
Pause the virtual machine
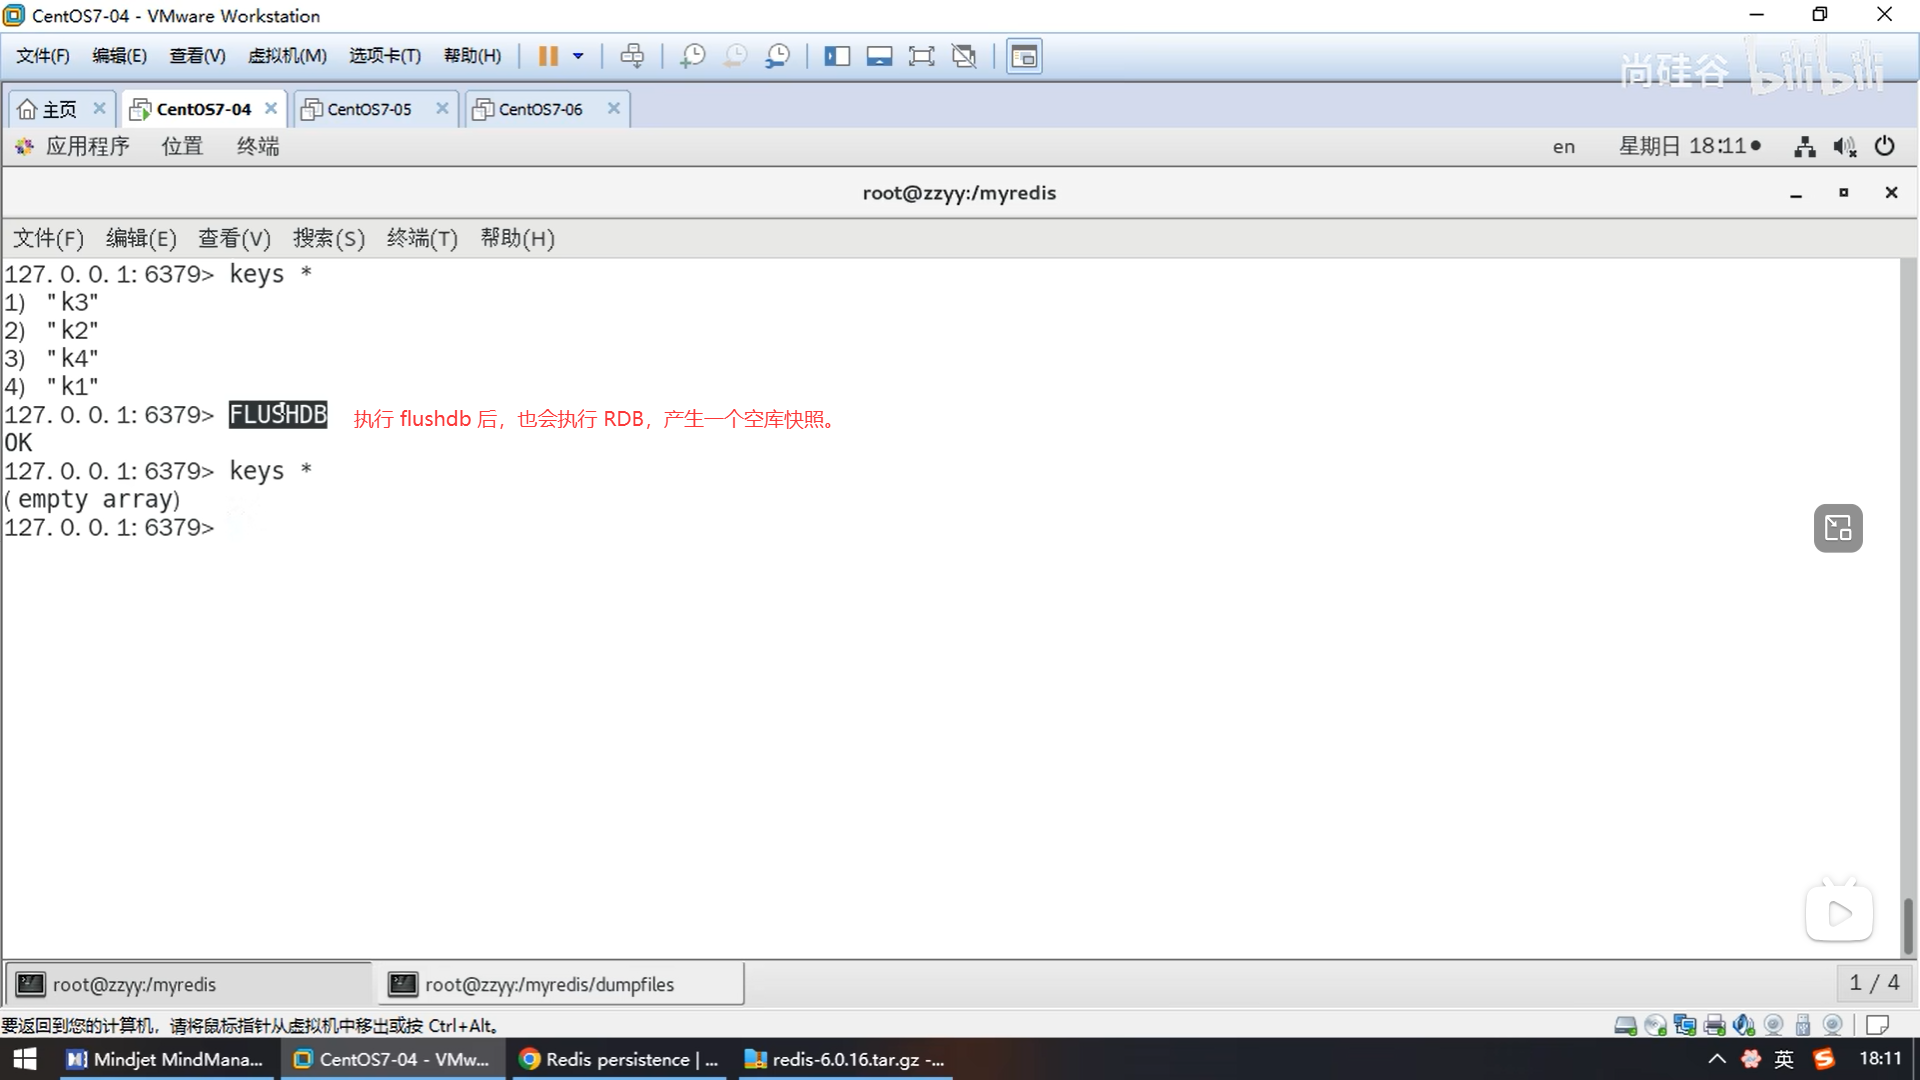[547, 56]
